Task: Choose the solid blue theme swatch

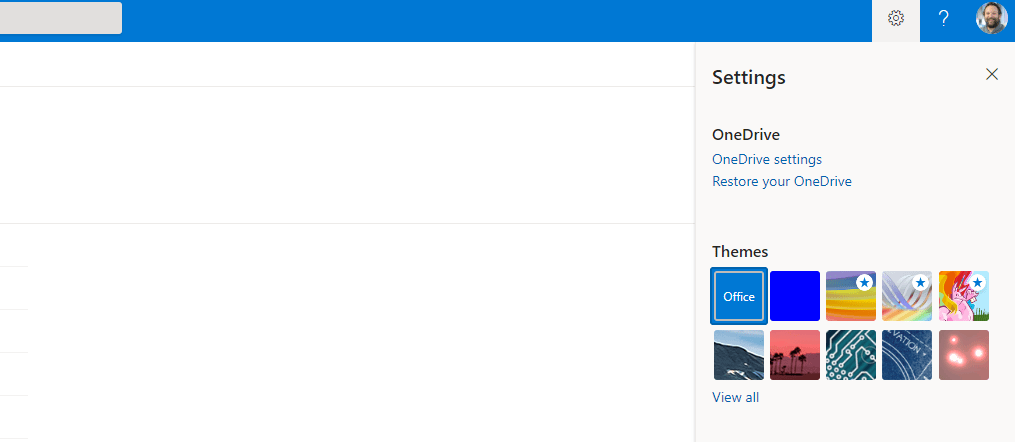Action: [795, 296]
